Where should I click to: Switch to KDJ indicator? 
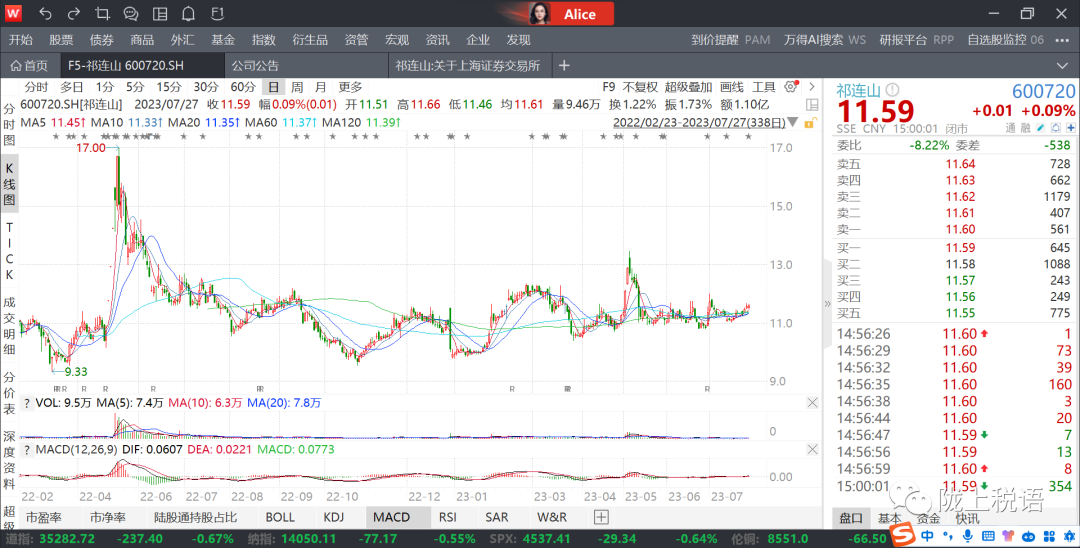333,517
